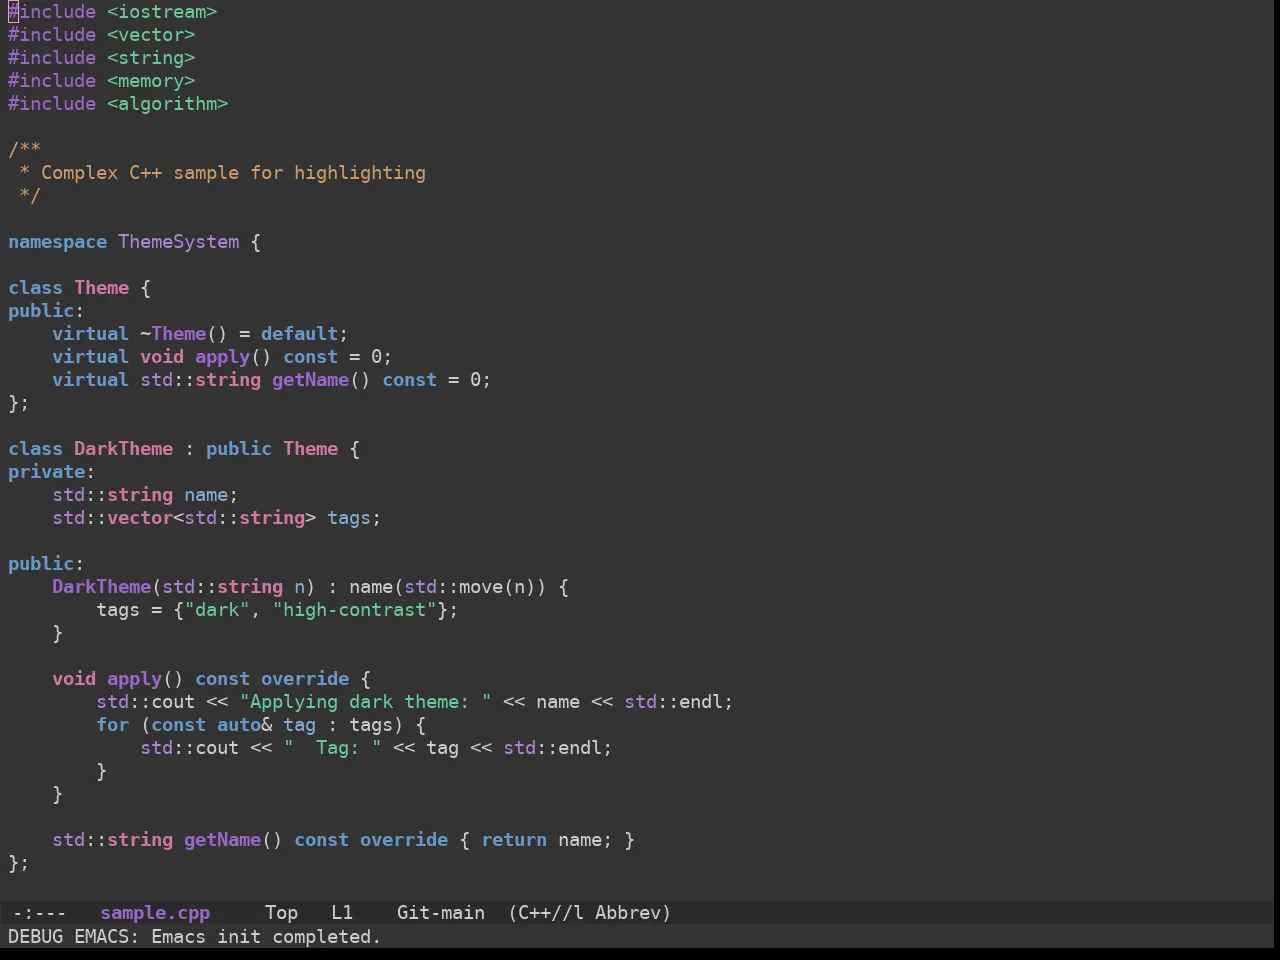Image resolution: width=1280 pixels, height=960 pixels.
Task: Click 'override' in the 'void apply()' line
Action: (305, 679)
